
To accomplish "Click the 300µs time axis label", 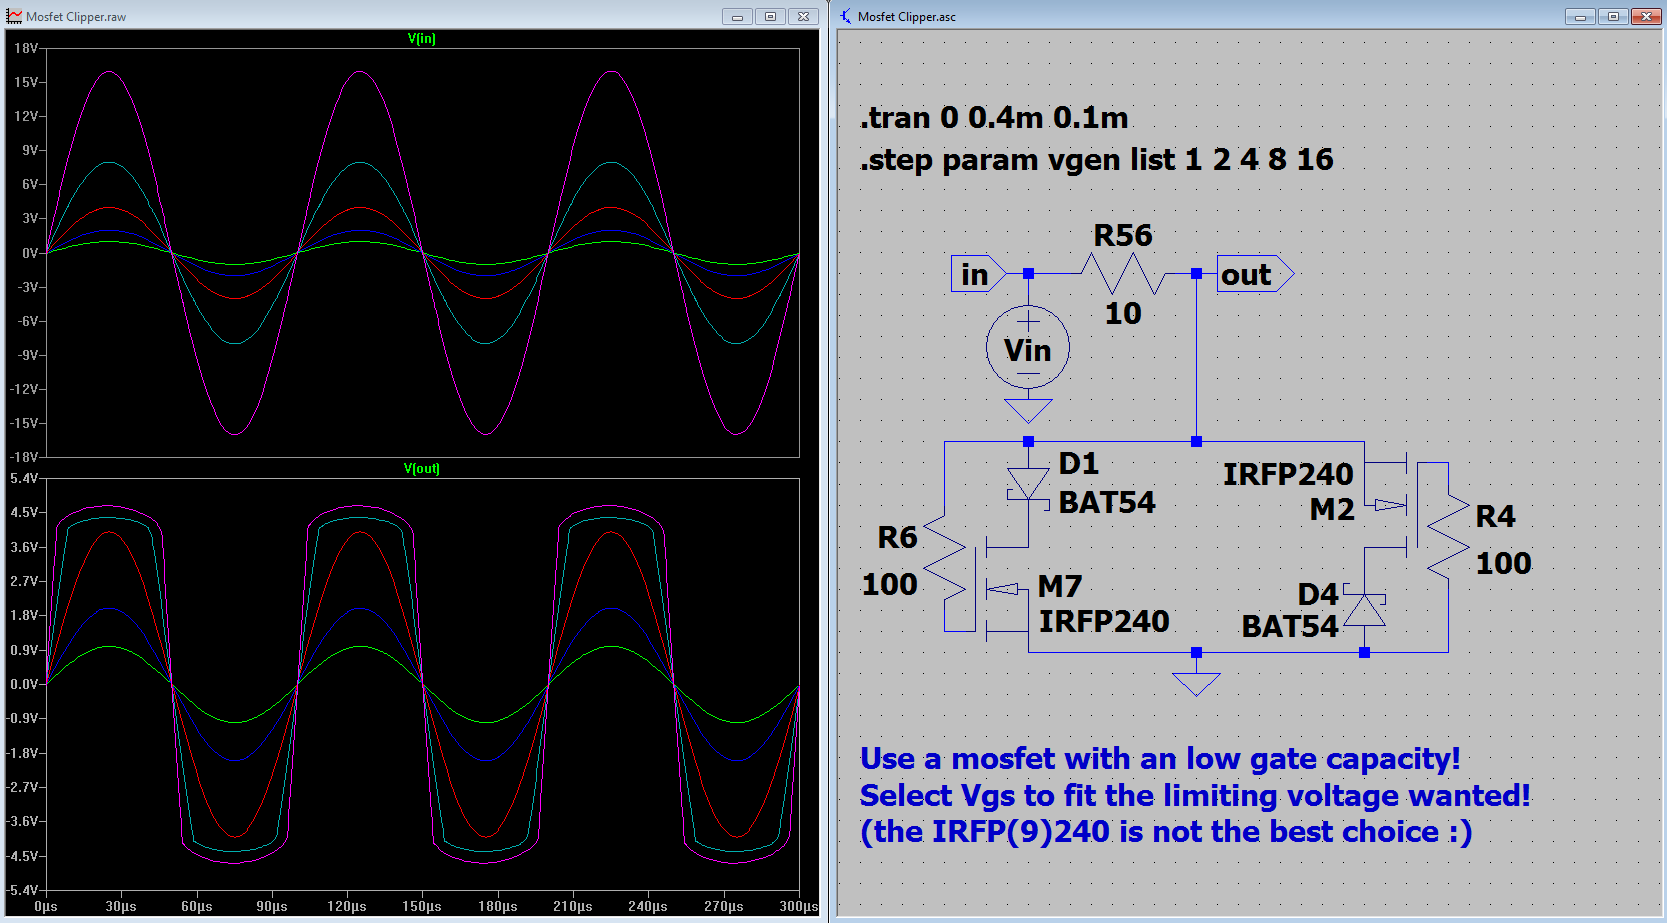I will pyautogui.click(x=799, y=906).
